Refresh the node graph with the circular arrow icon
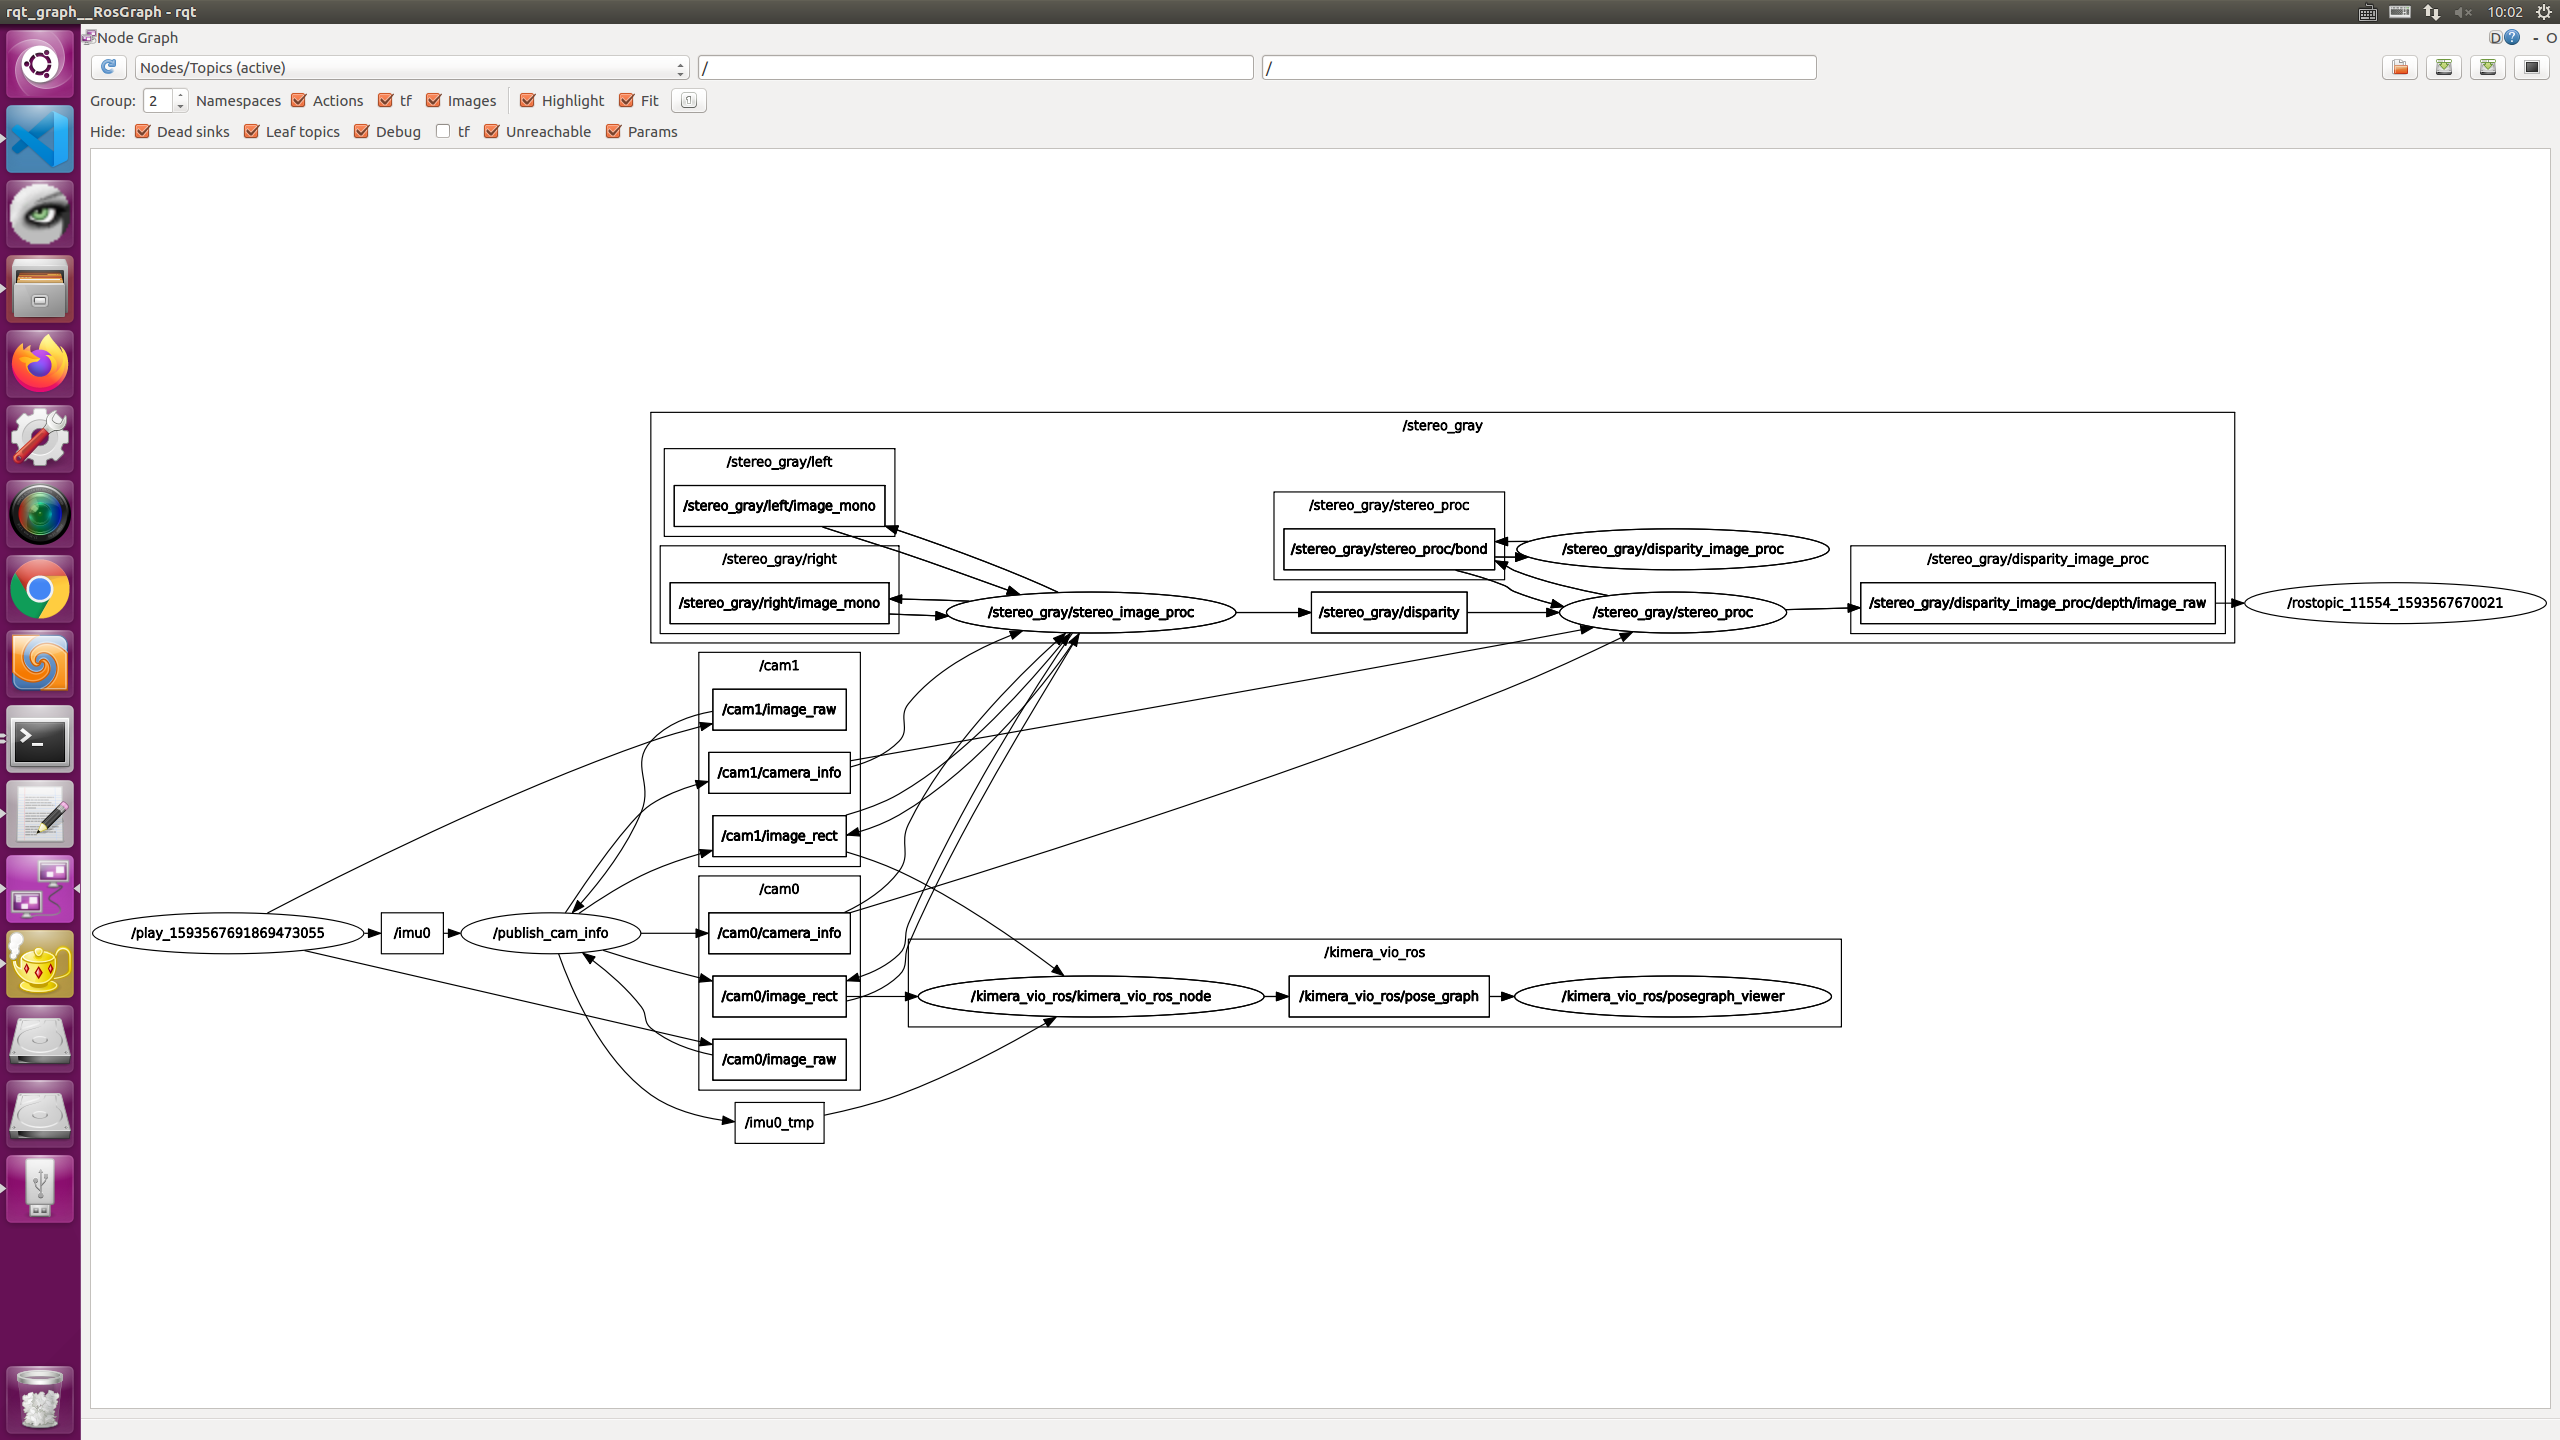Viewport: 2560px width, 1440px height. [108, 67]
